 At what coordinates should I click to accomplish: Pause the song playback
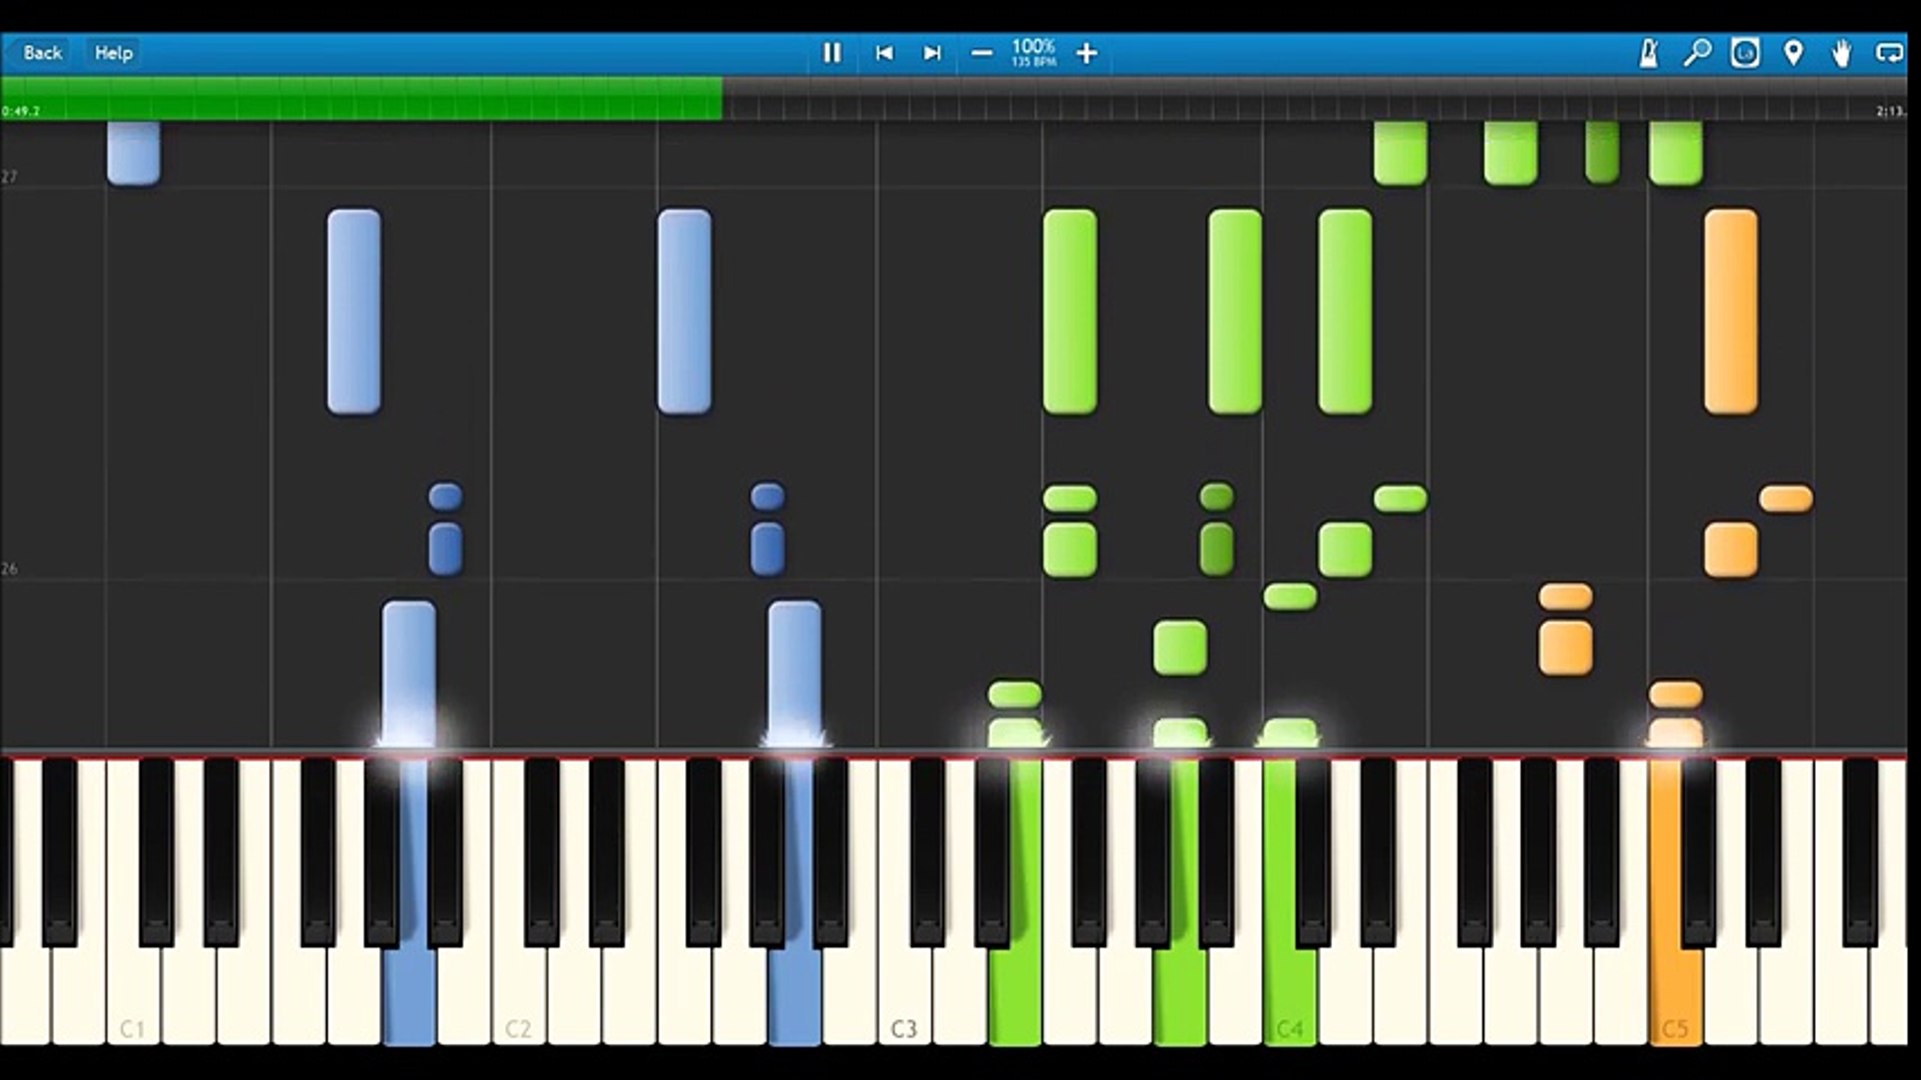click(831, 53)
